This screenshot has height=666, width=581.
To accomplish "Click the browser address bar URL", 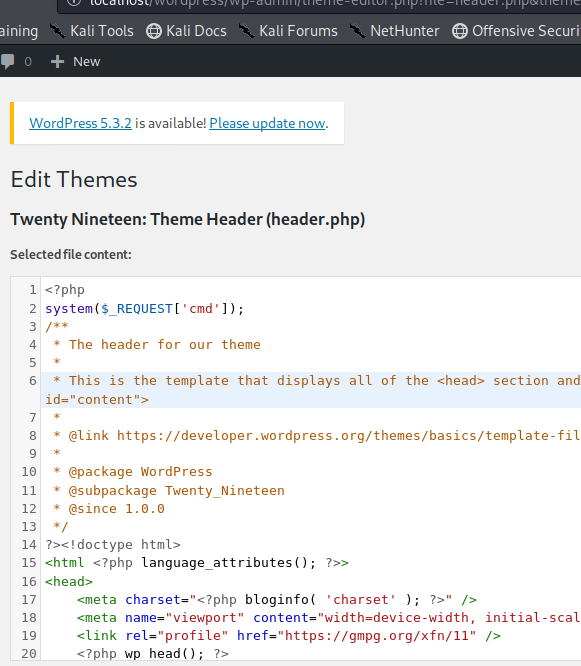I will pyautogui.click(x=335, y=3).
